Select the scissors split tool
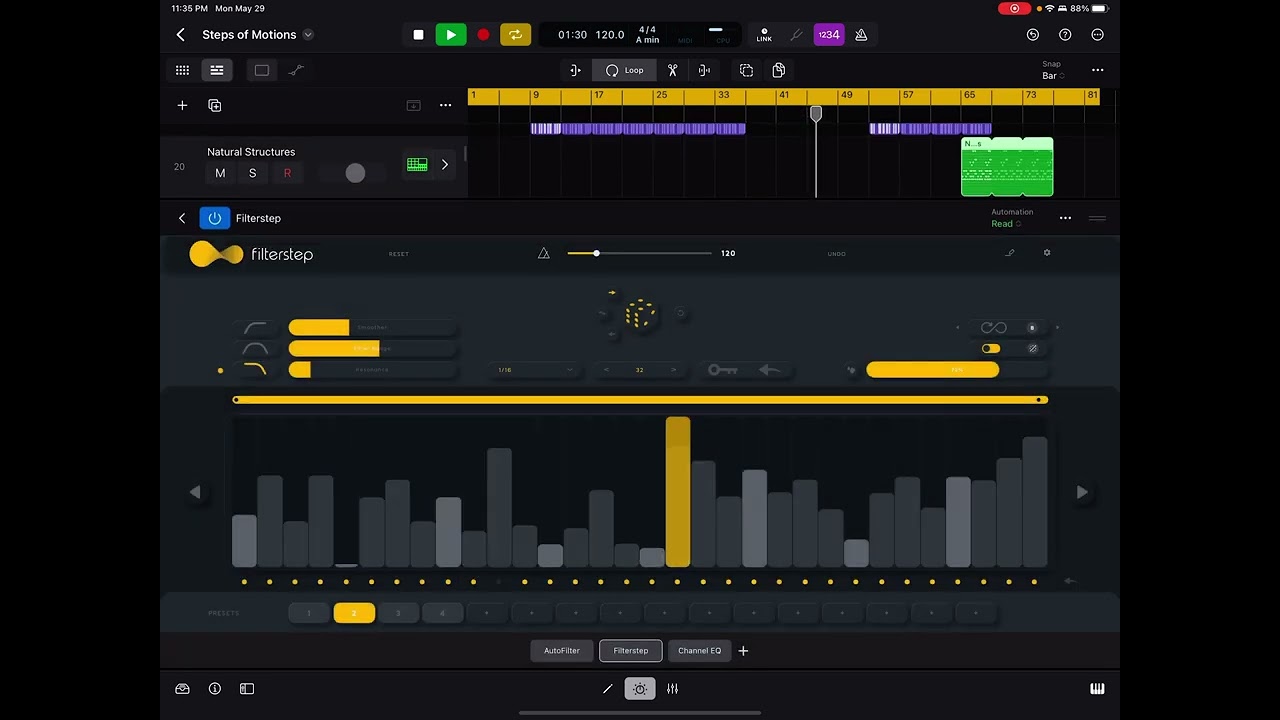 click(x=673, y=70)
